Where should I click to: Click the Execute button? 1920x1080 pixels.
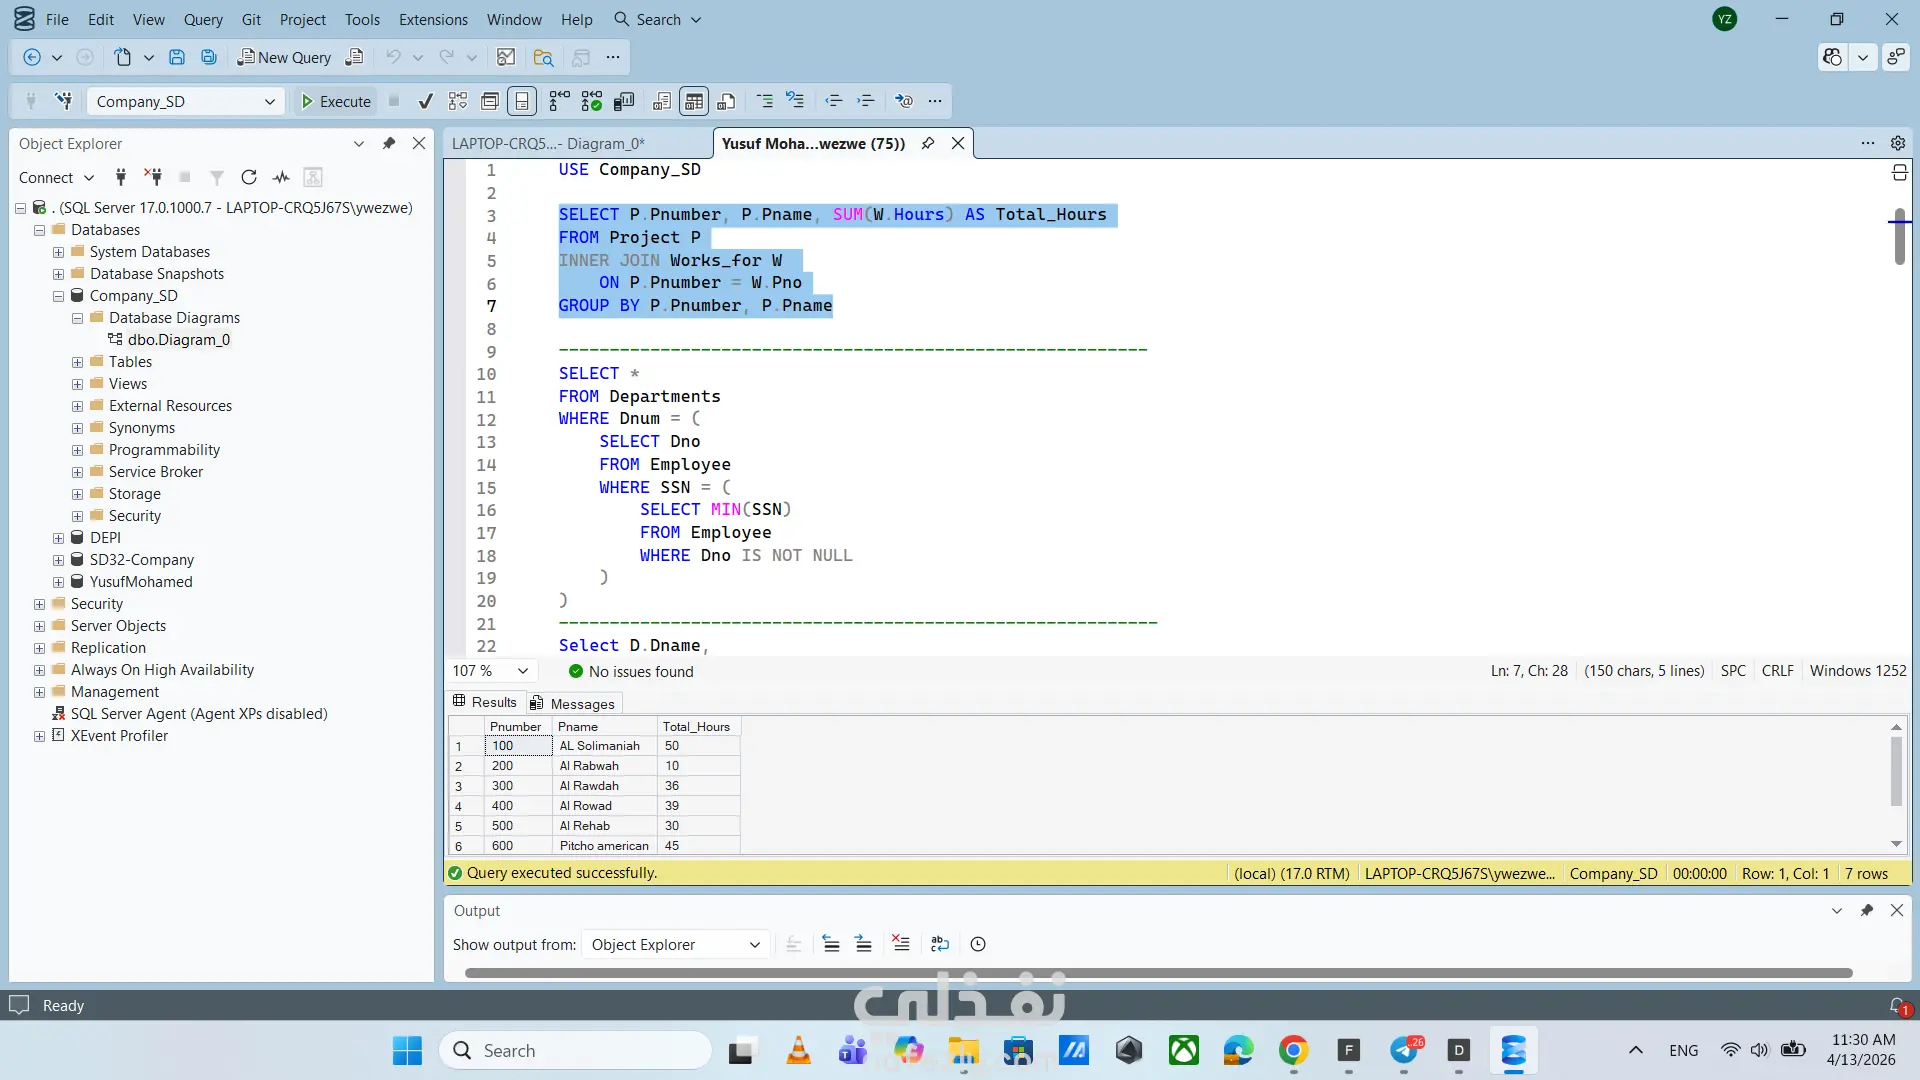(336, 101)
